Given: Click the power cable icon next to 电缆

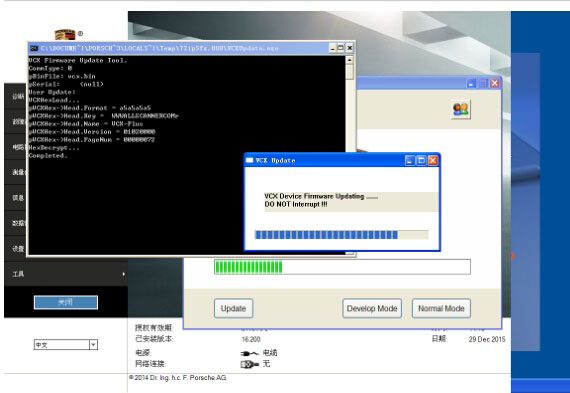Looking at the screenshot, I should [x=249, y=353].
